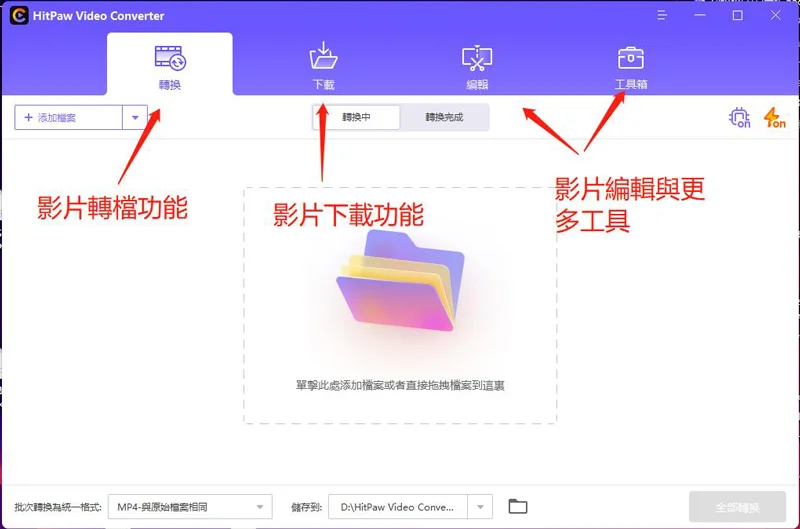Viewport: 800px width, 529px height.
Task: Expand the 儲存到 save path dropdown
Action: [x=482, y=507]
